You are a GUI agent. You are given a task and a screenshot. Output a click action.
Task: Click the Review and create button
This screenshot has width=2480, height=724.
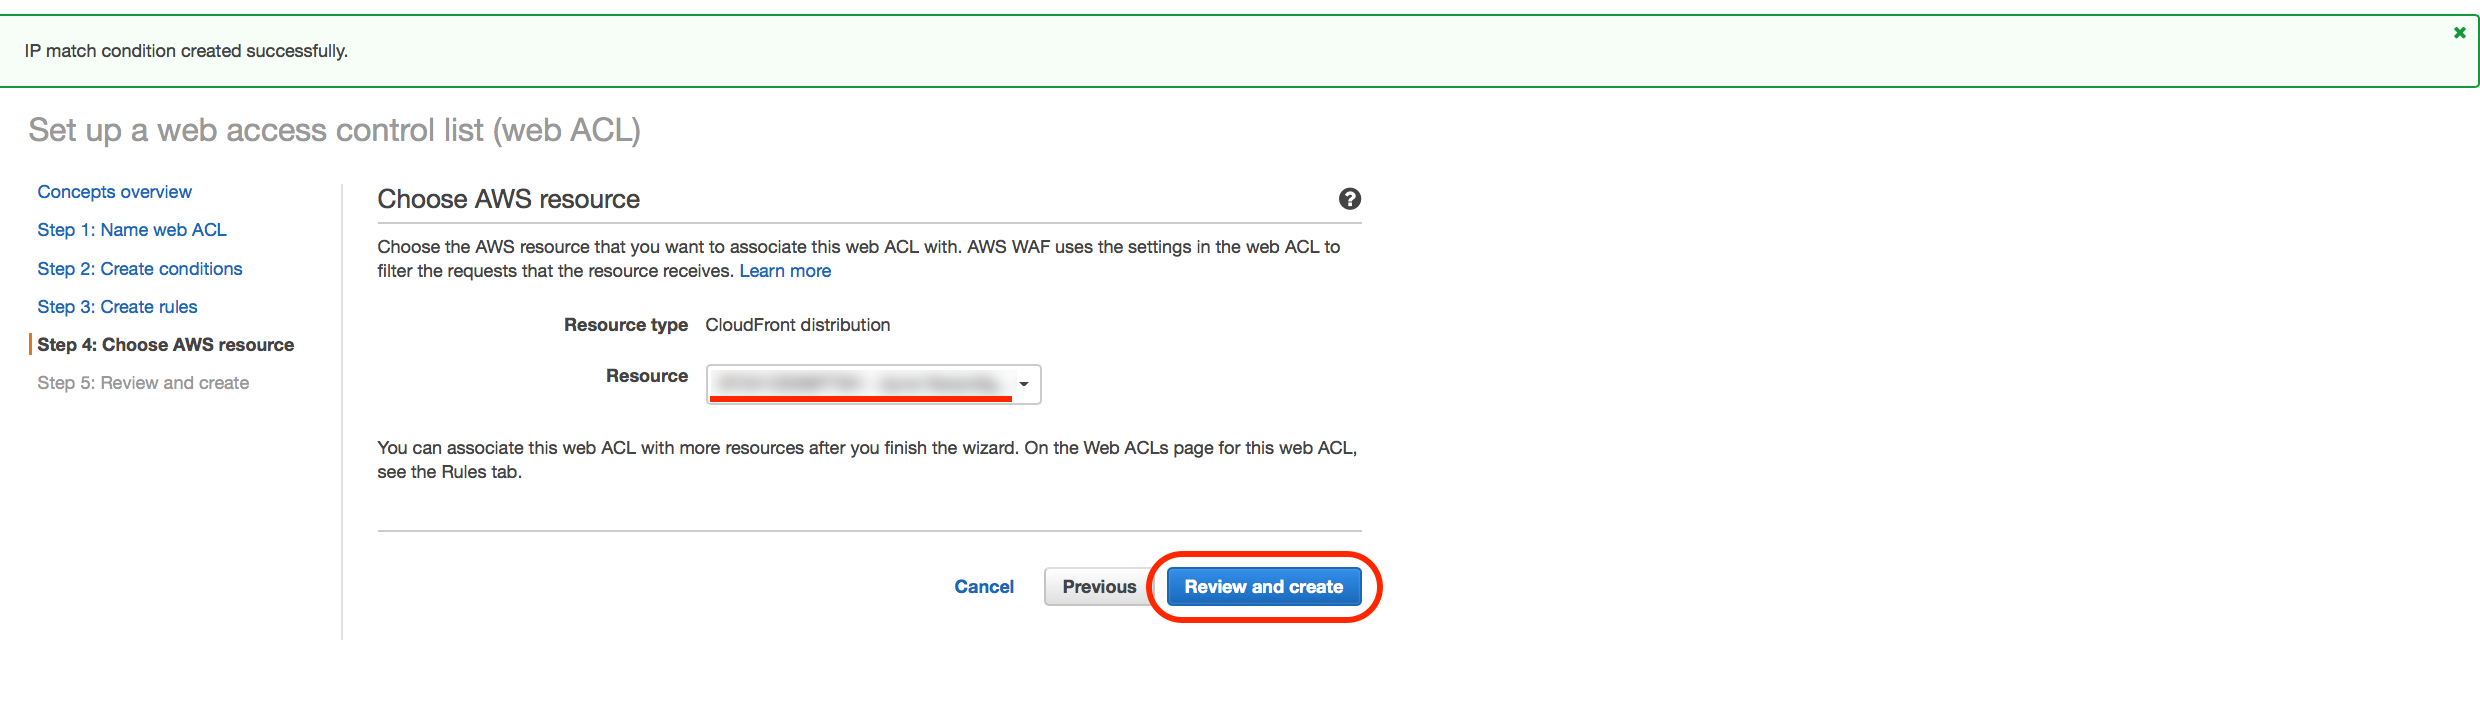(x=1264, y=586)
